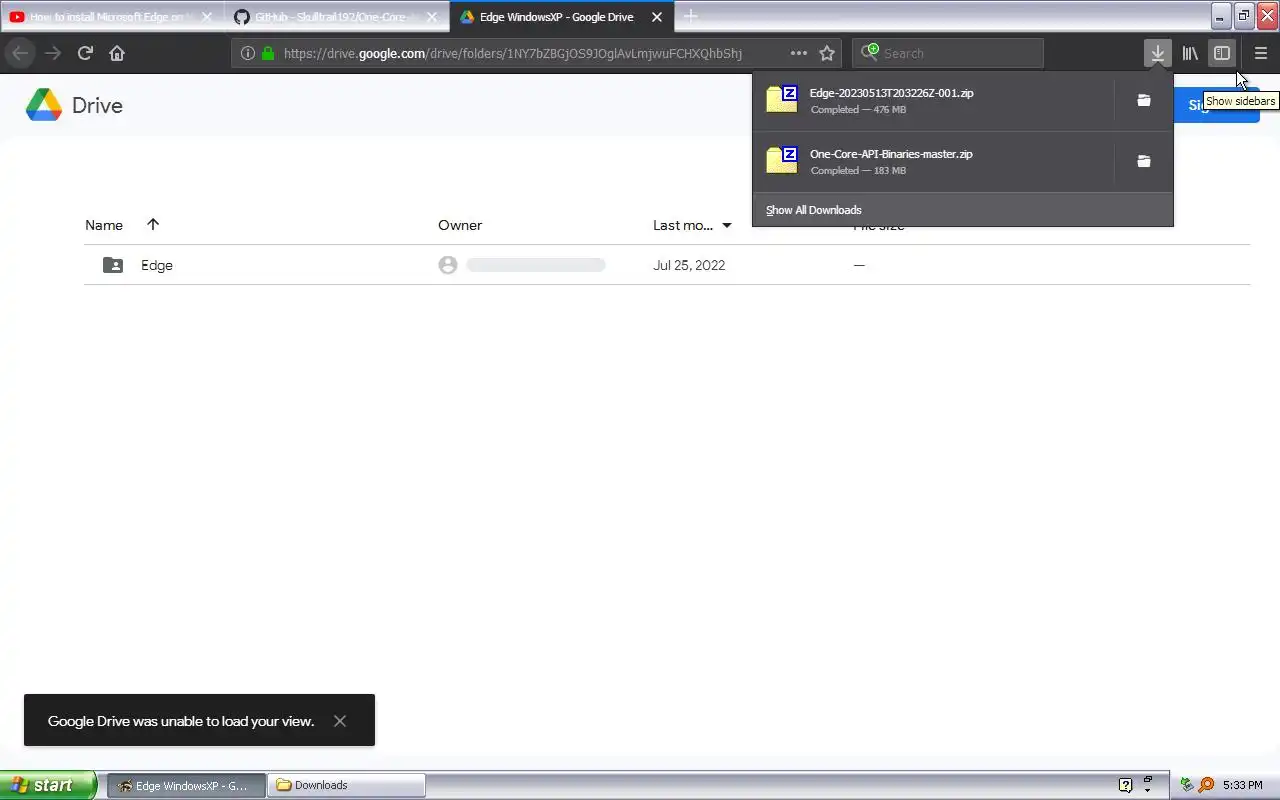Open the page actions three-dot menu
1280x800 pixels.
pos(799,53)
